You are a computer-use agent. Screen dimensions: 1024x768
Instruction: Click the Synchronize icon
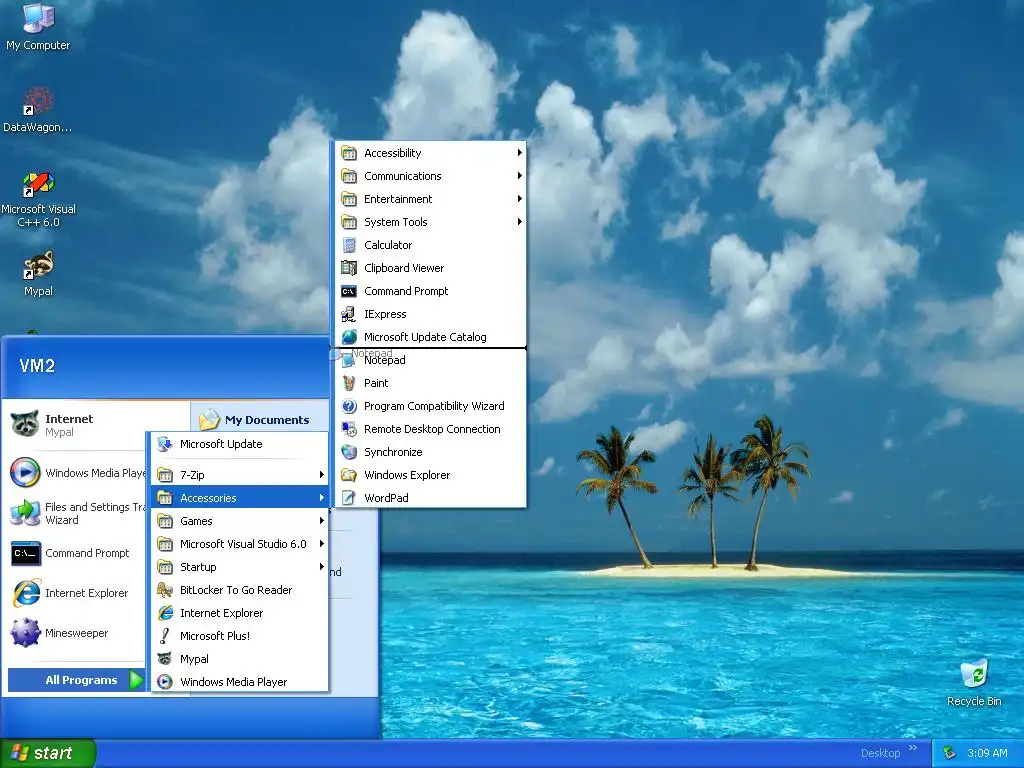349,452
